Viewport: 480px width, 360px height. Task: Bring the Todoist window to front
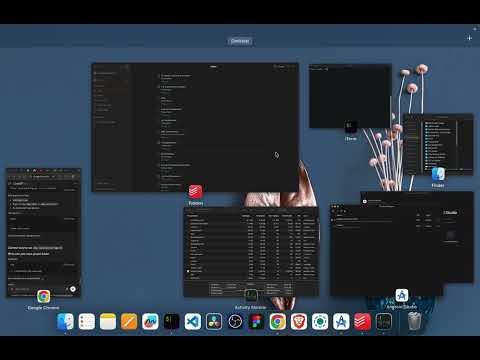(x=195, y=127)
